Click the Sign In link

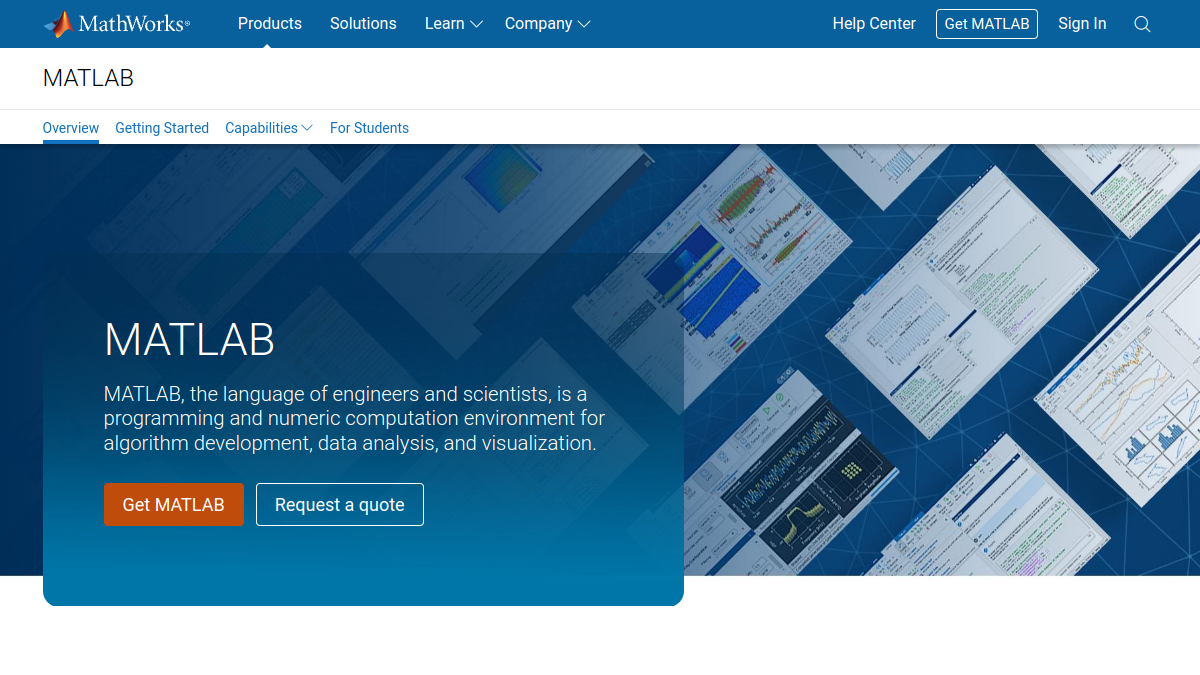point(1082,24)
